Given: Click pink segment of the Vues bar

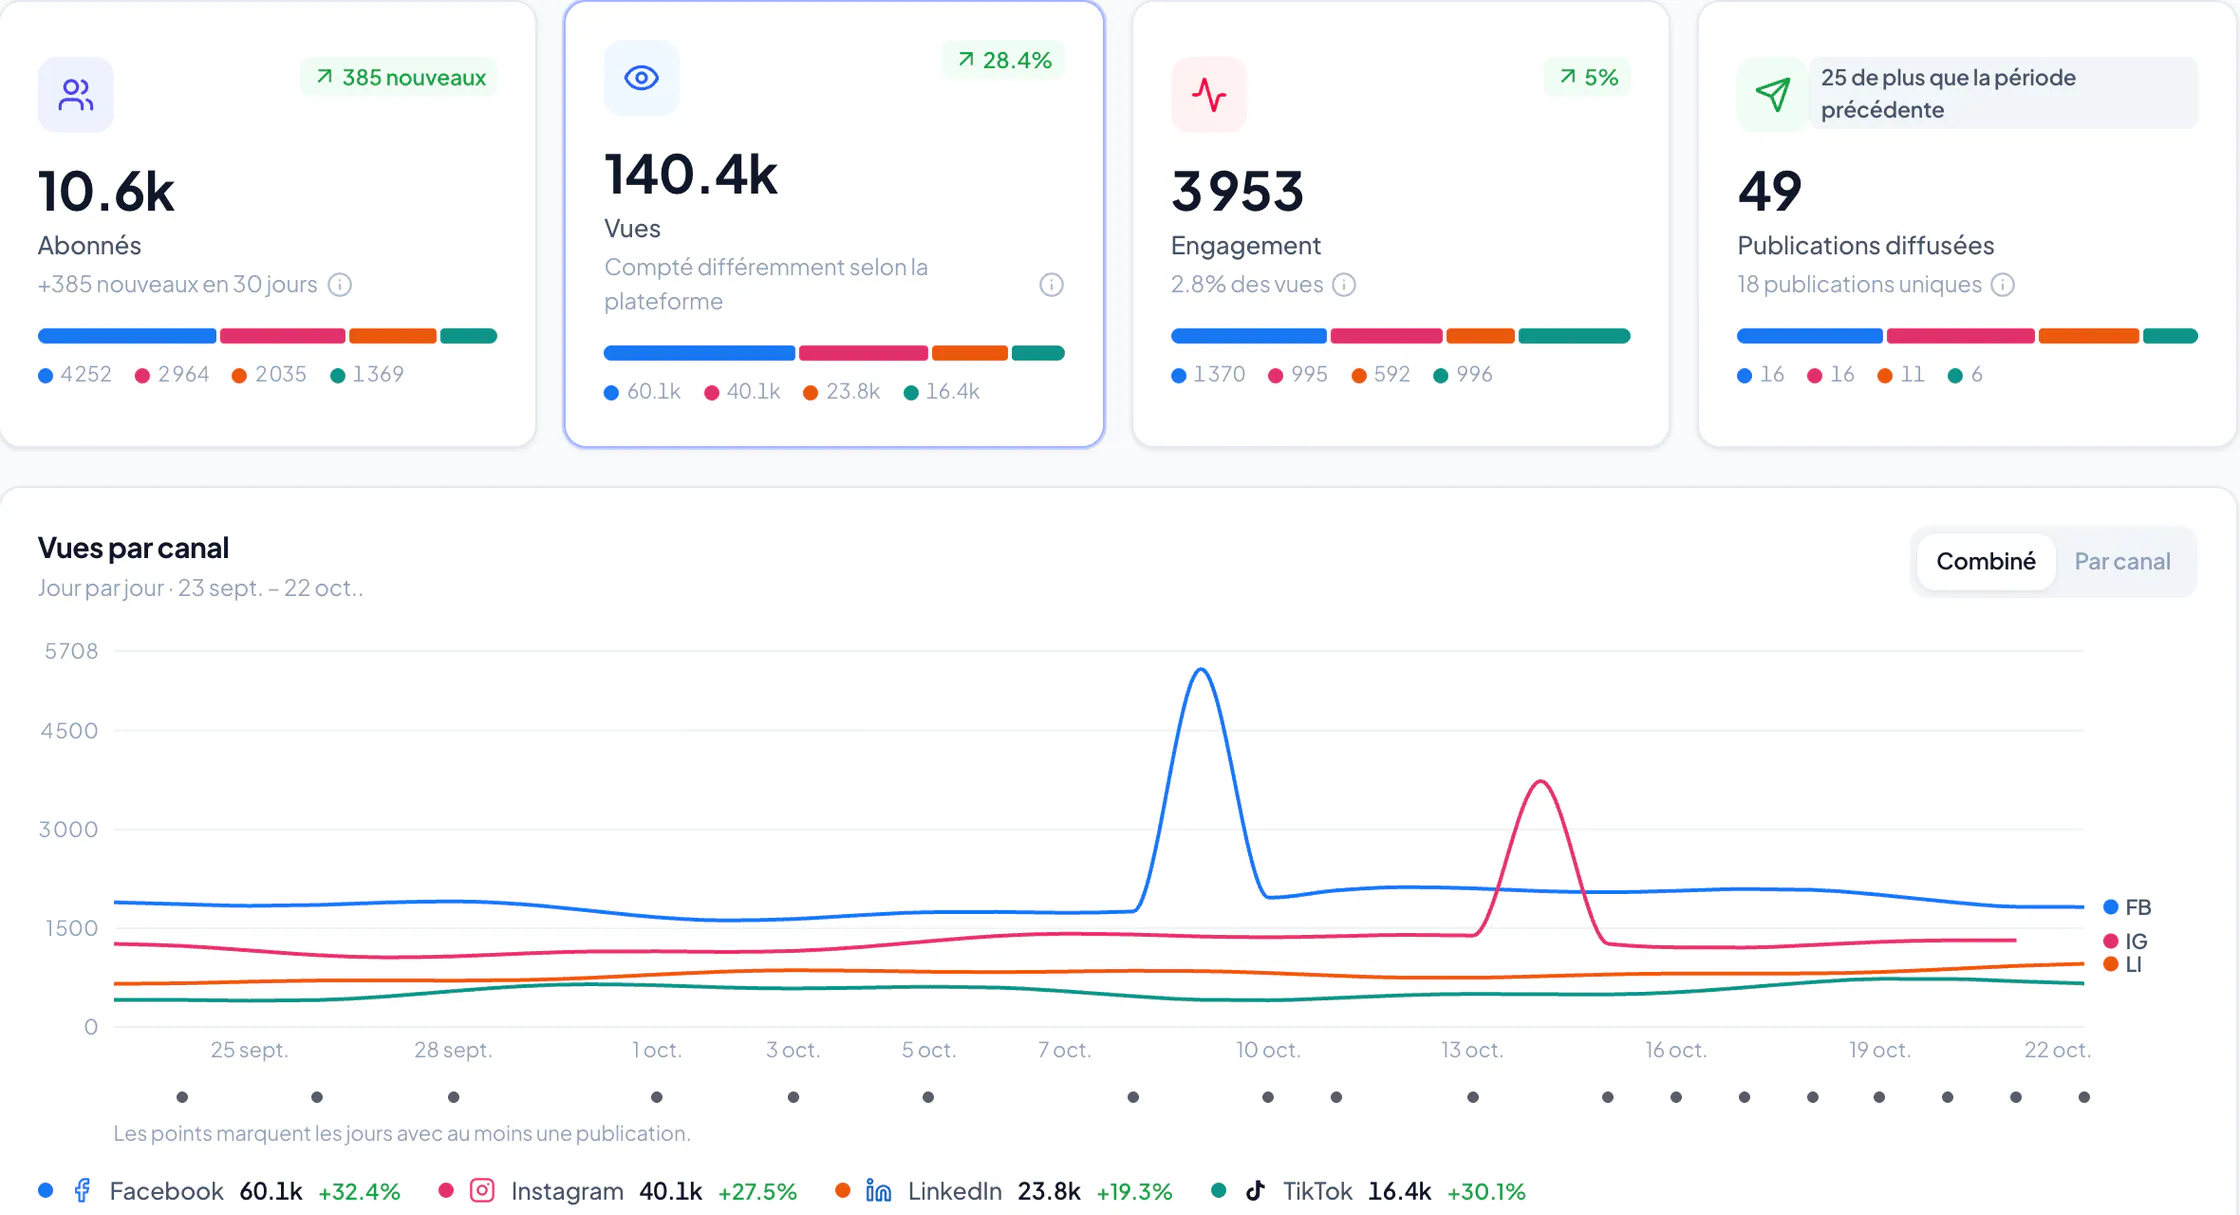Looking at the screenshot, I should pos(863,353).
